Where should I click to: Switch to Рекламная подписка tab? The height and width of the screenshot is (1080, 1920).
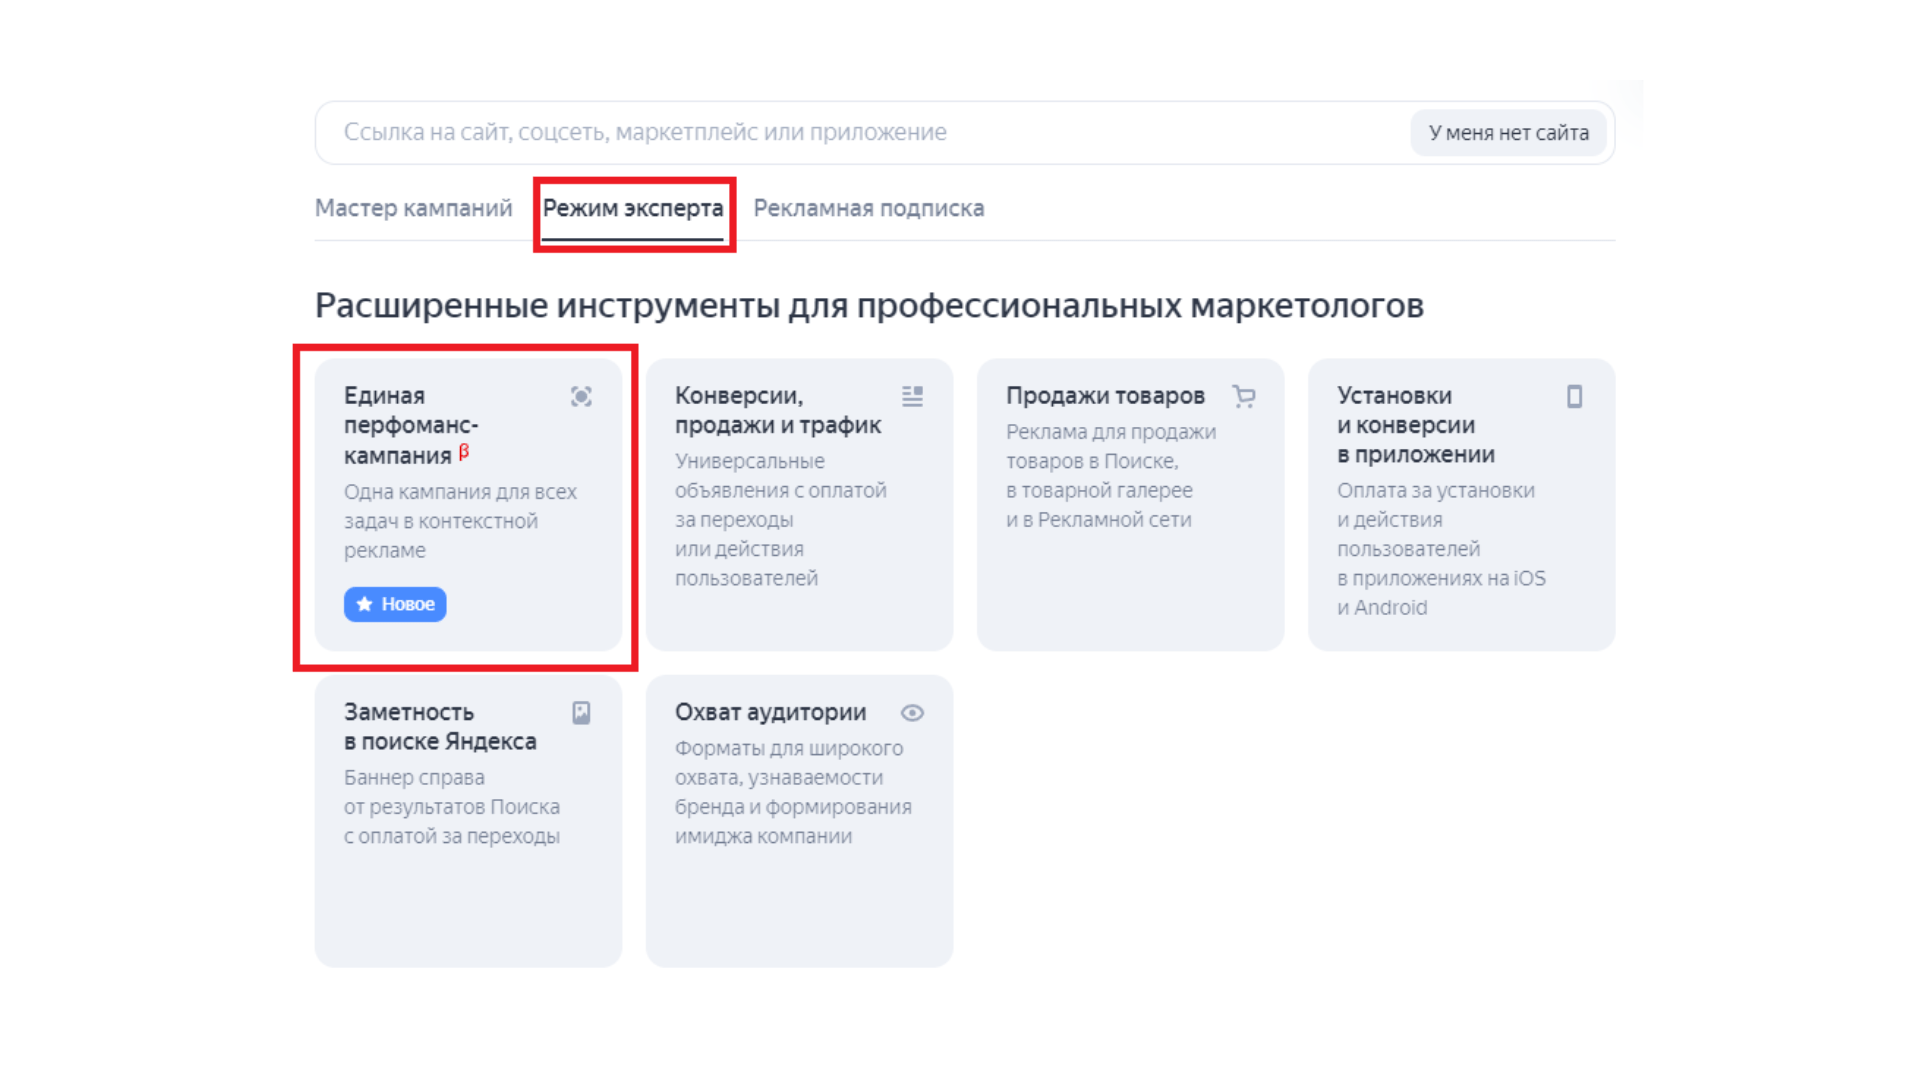coord(868,208)
